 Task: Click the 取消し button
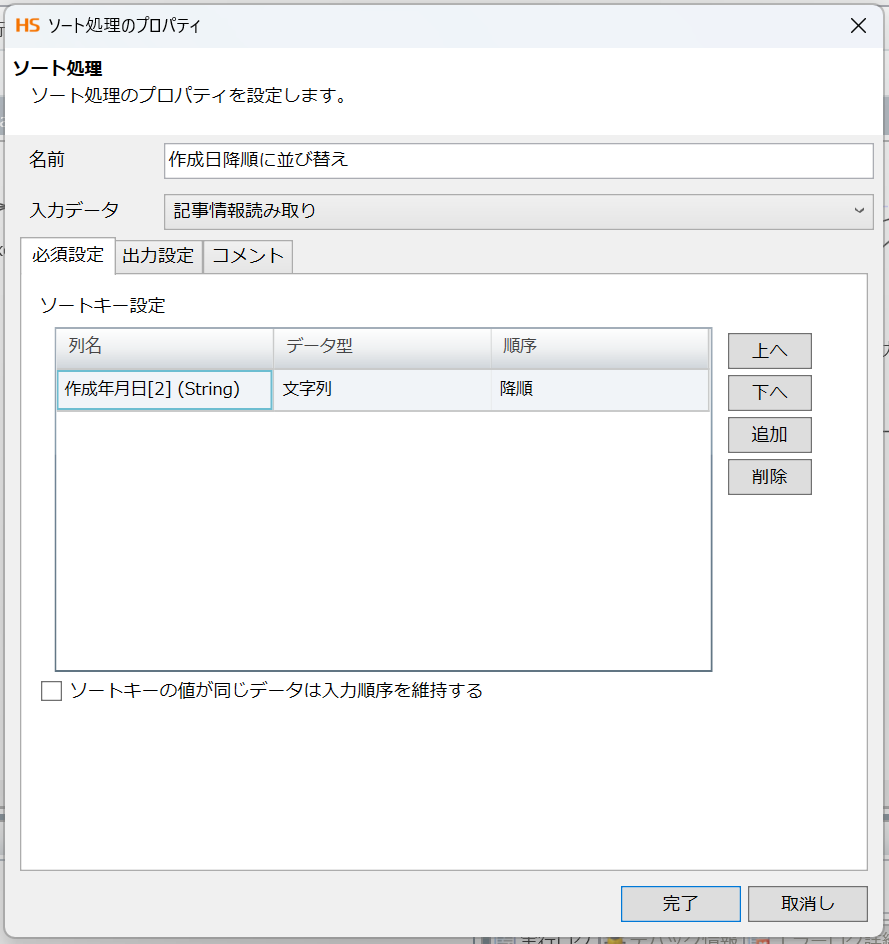[807, 903]
